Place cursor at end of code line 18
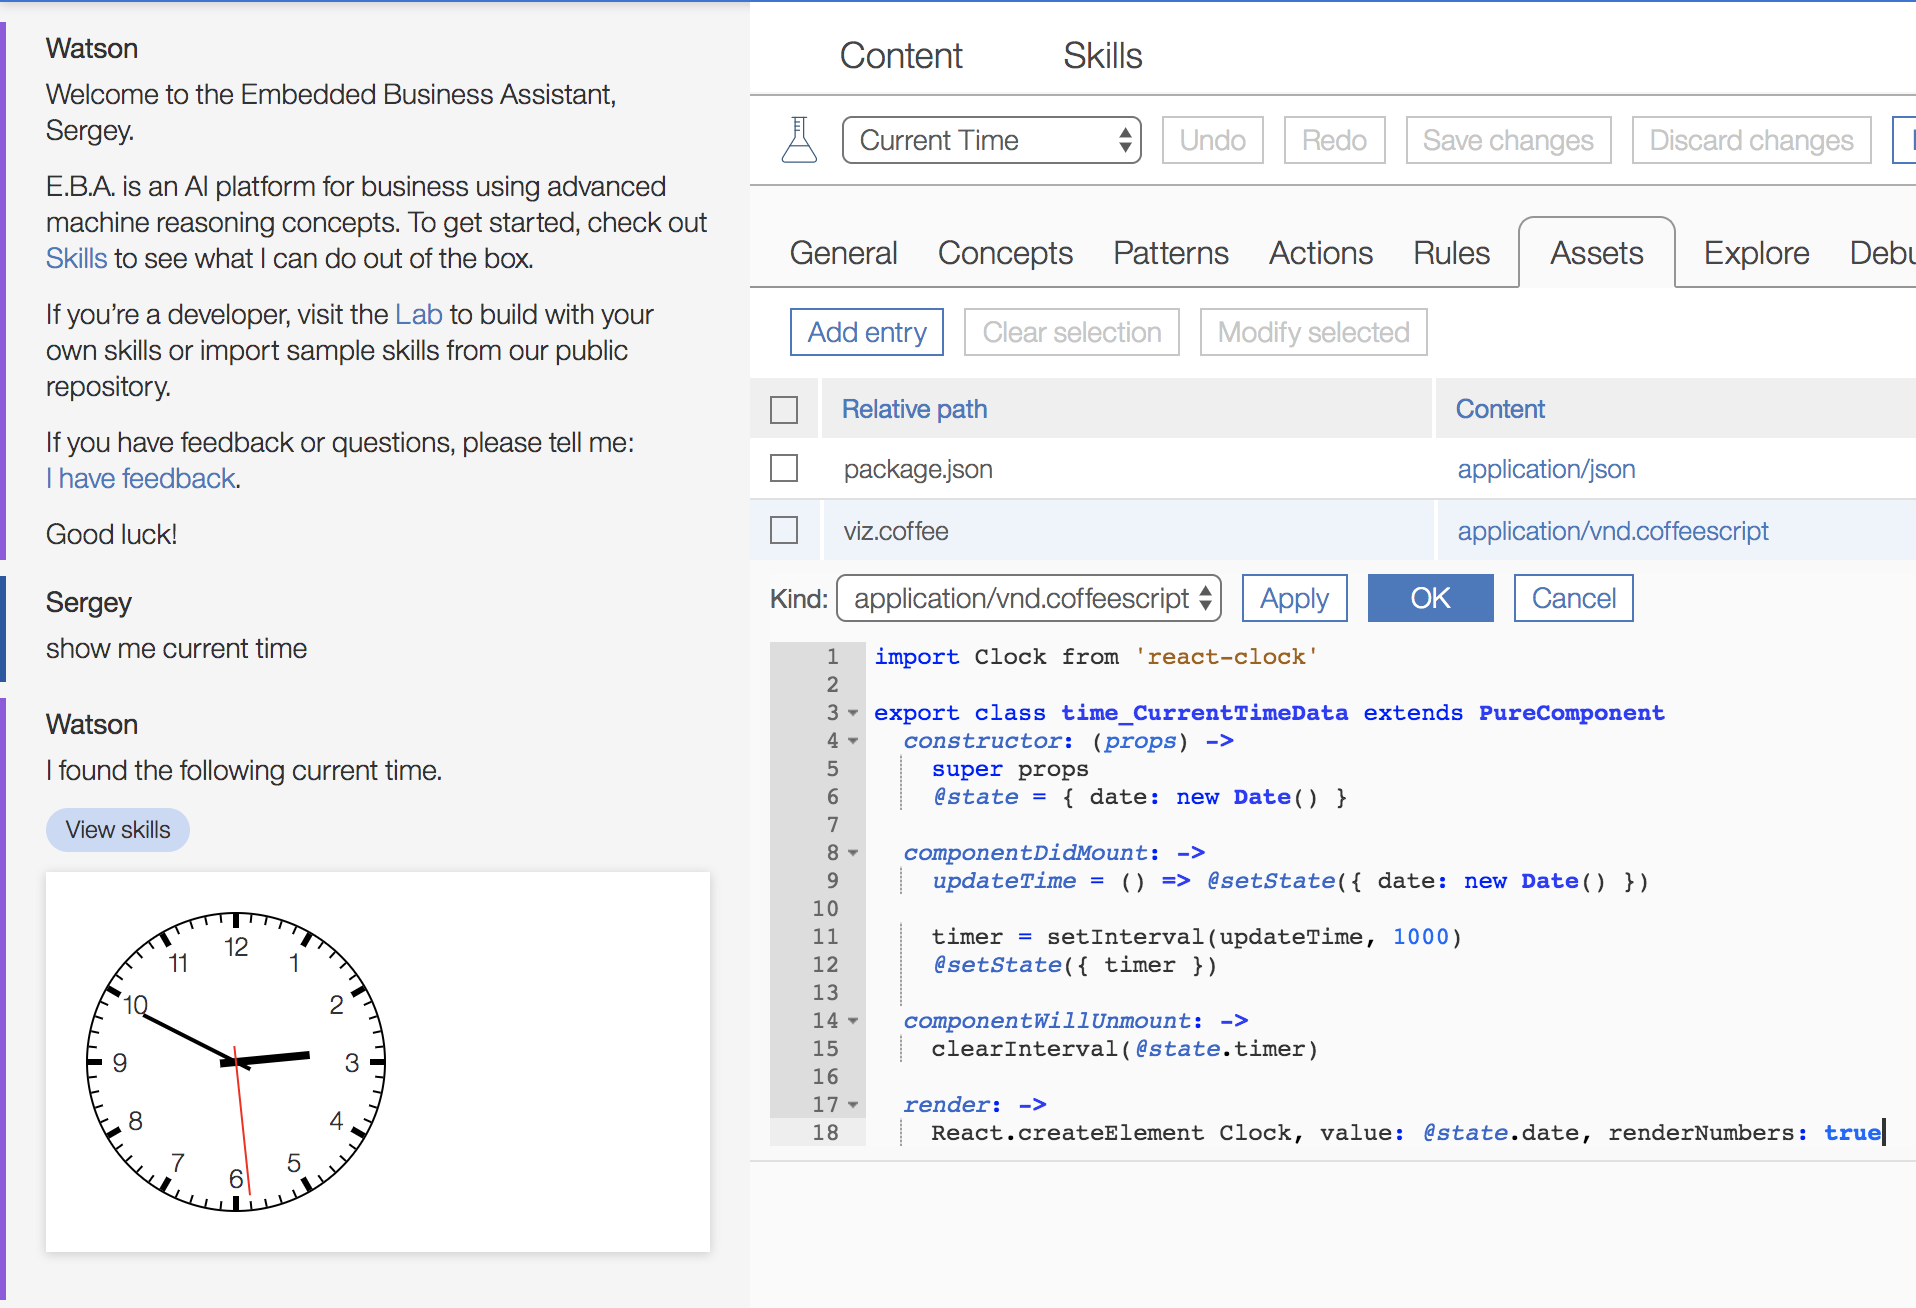This screenshot has width=1916, height=1308. click(x=1884, y=1133)
